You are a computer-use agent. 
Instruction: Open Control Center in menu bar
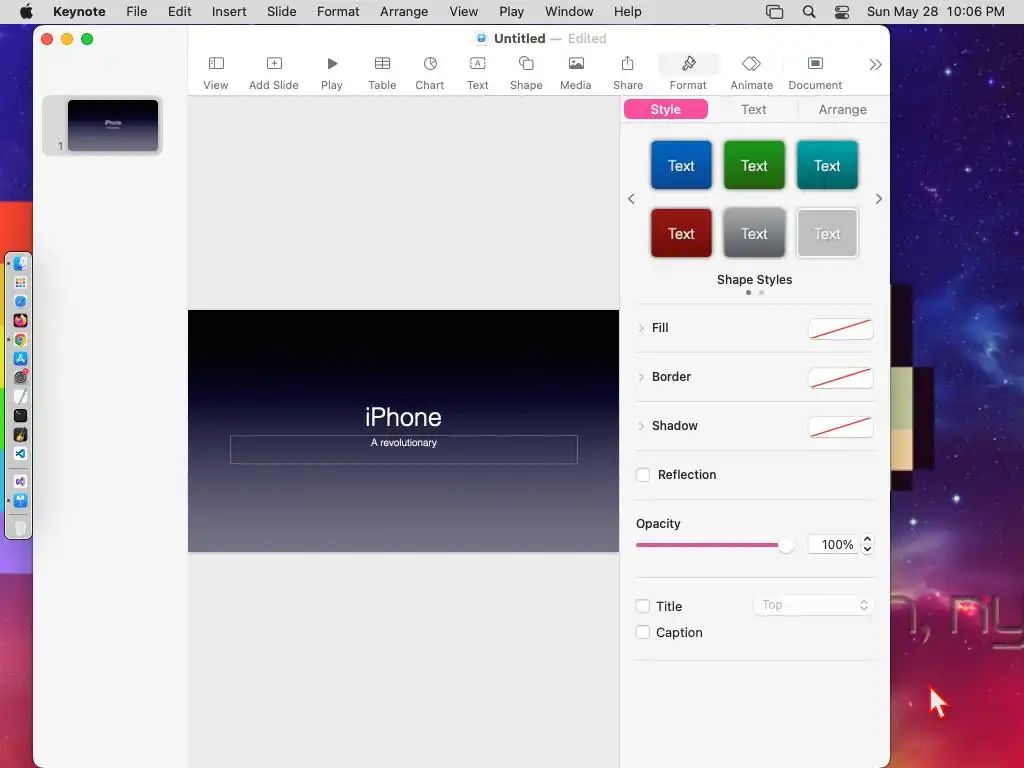[842, 12]
